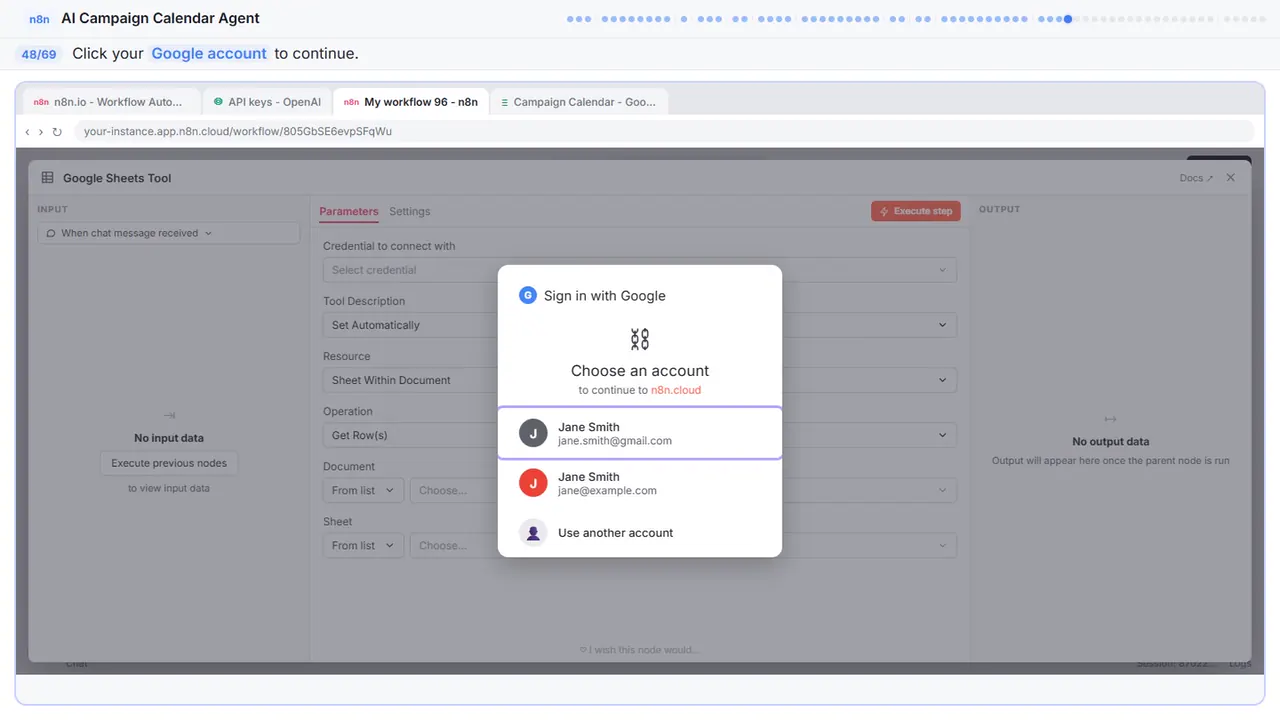The height and width of the screenshot is (720, 1280).
Task: Switch to the Parameters tab
Action: click(349, 211)
